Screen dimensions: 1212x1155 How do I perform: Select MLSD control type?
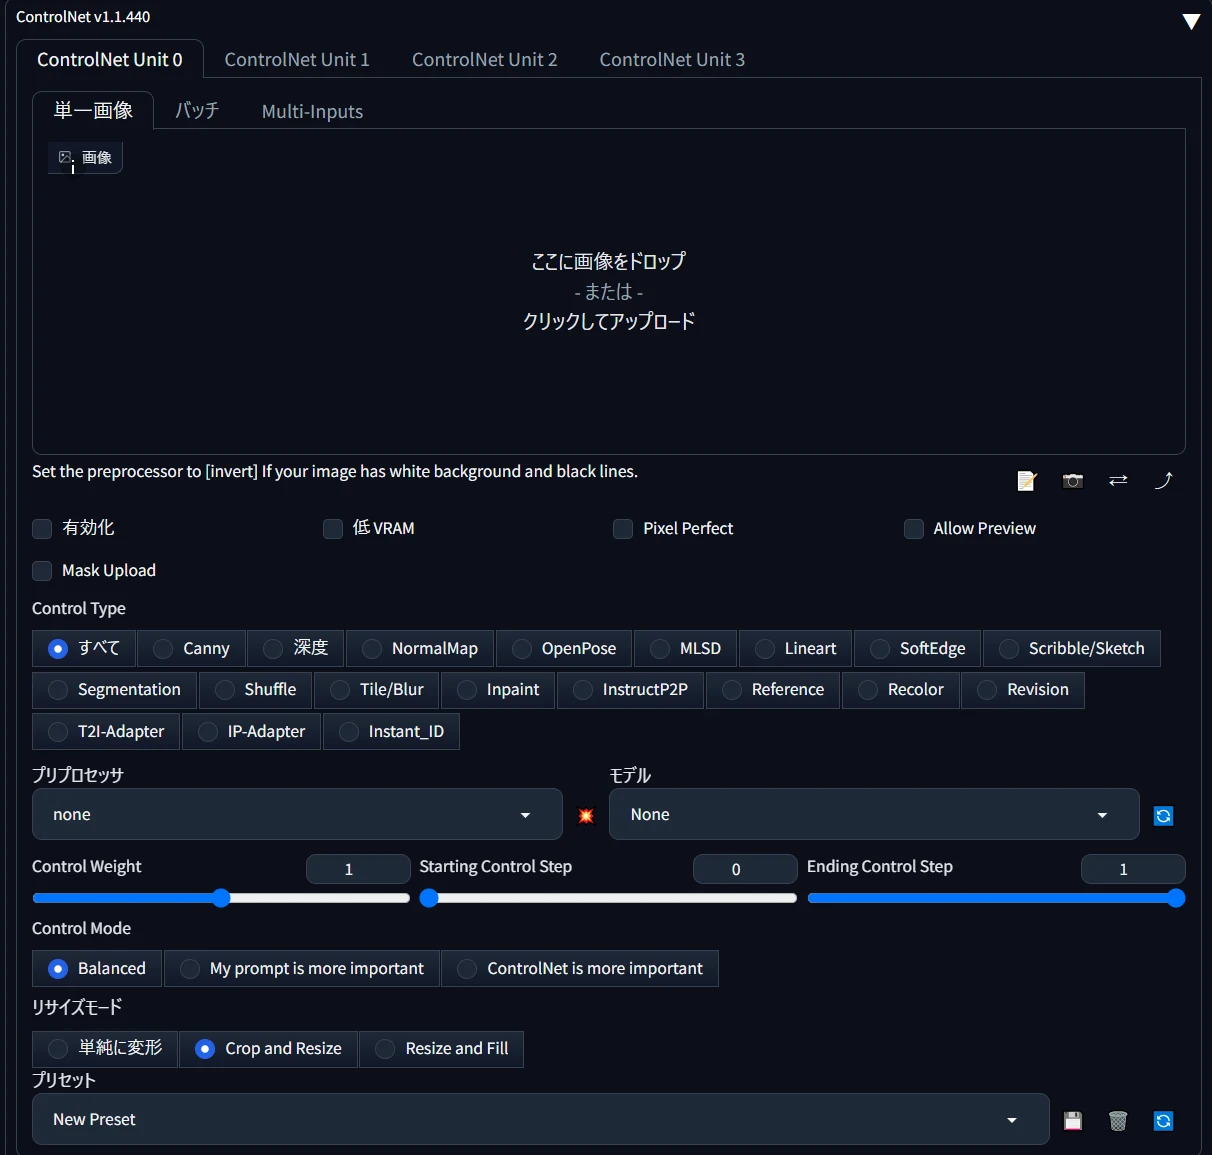(x=686, y=648)
